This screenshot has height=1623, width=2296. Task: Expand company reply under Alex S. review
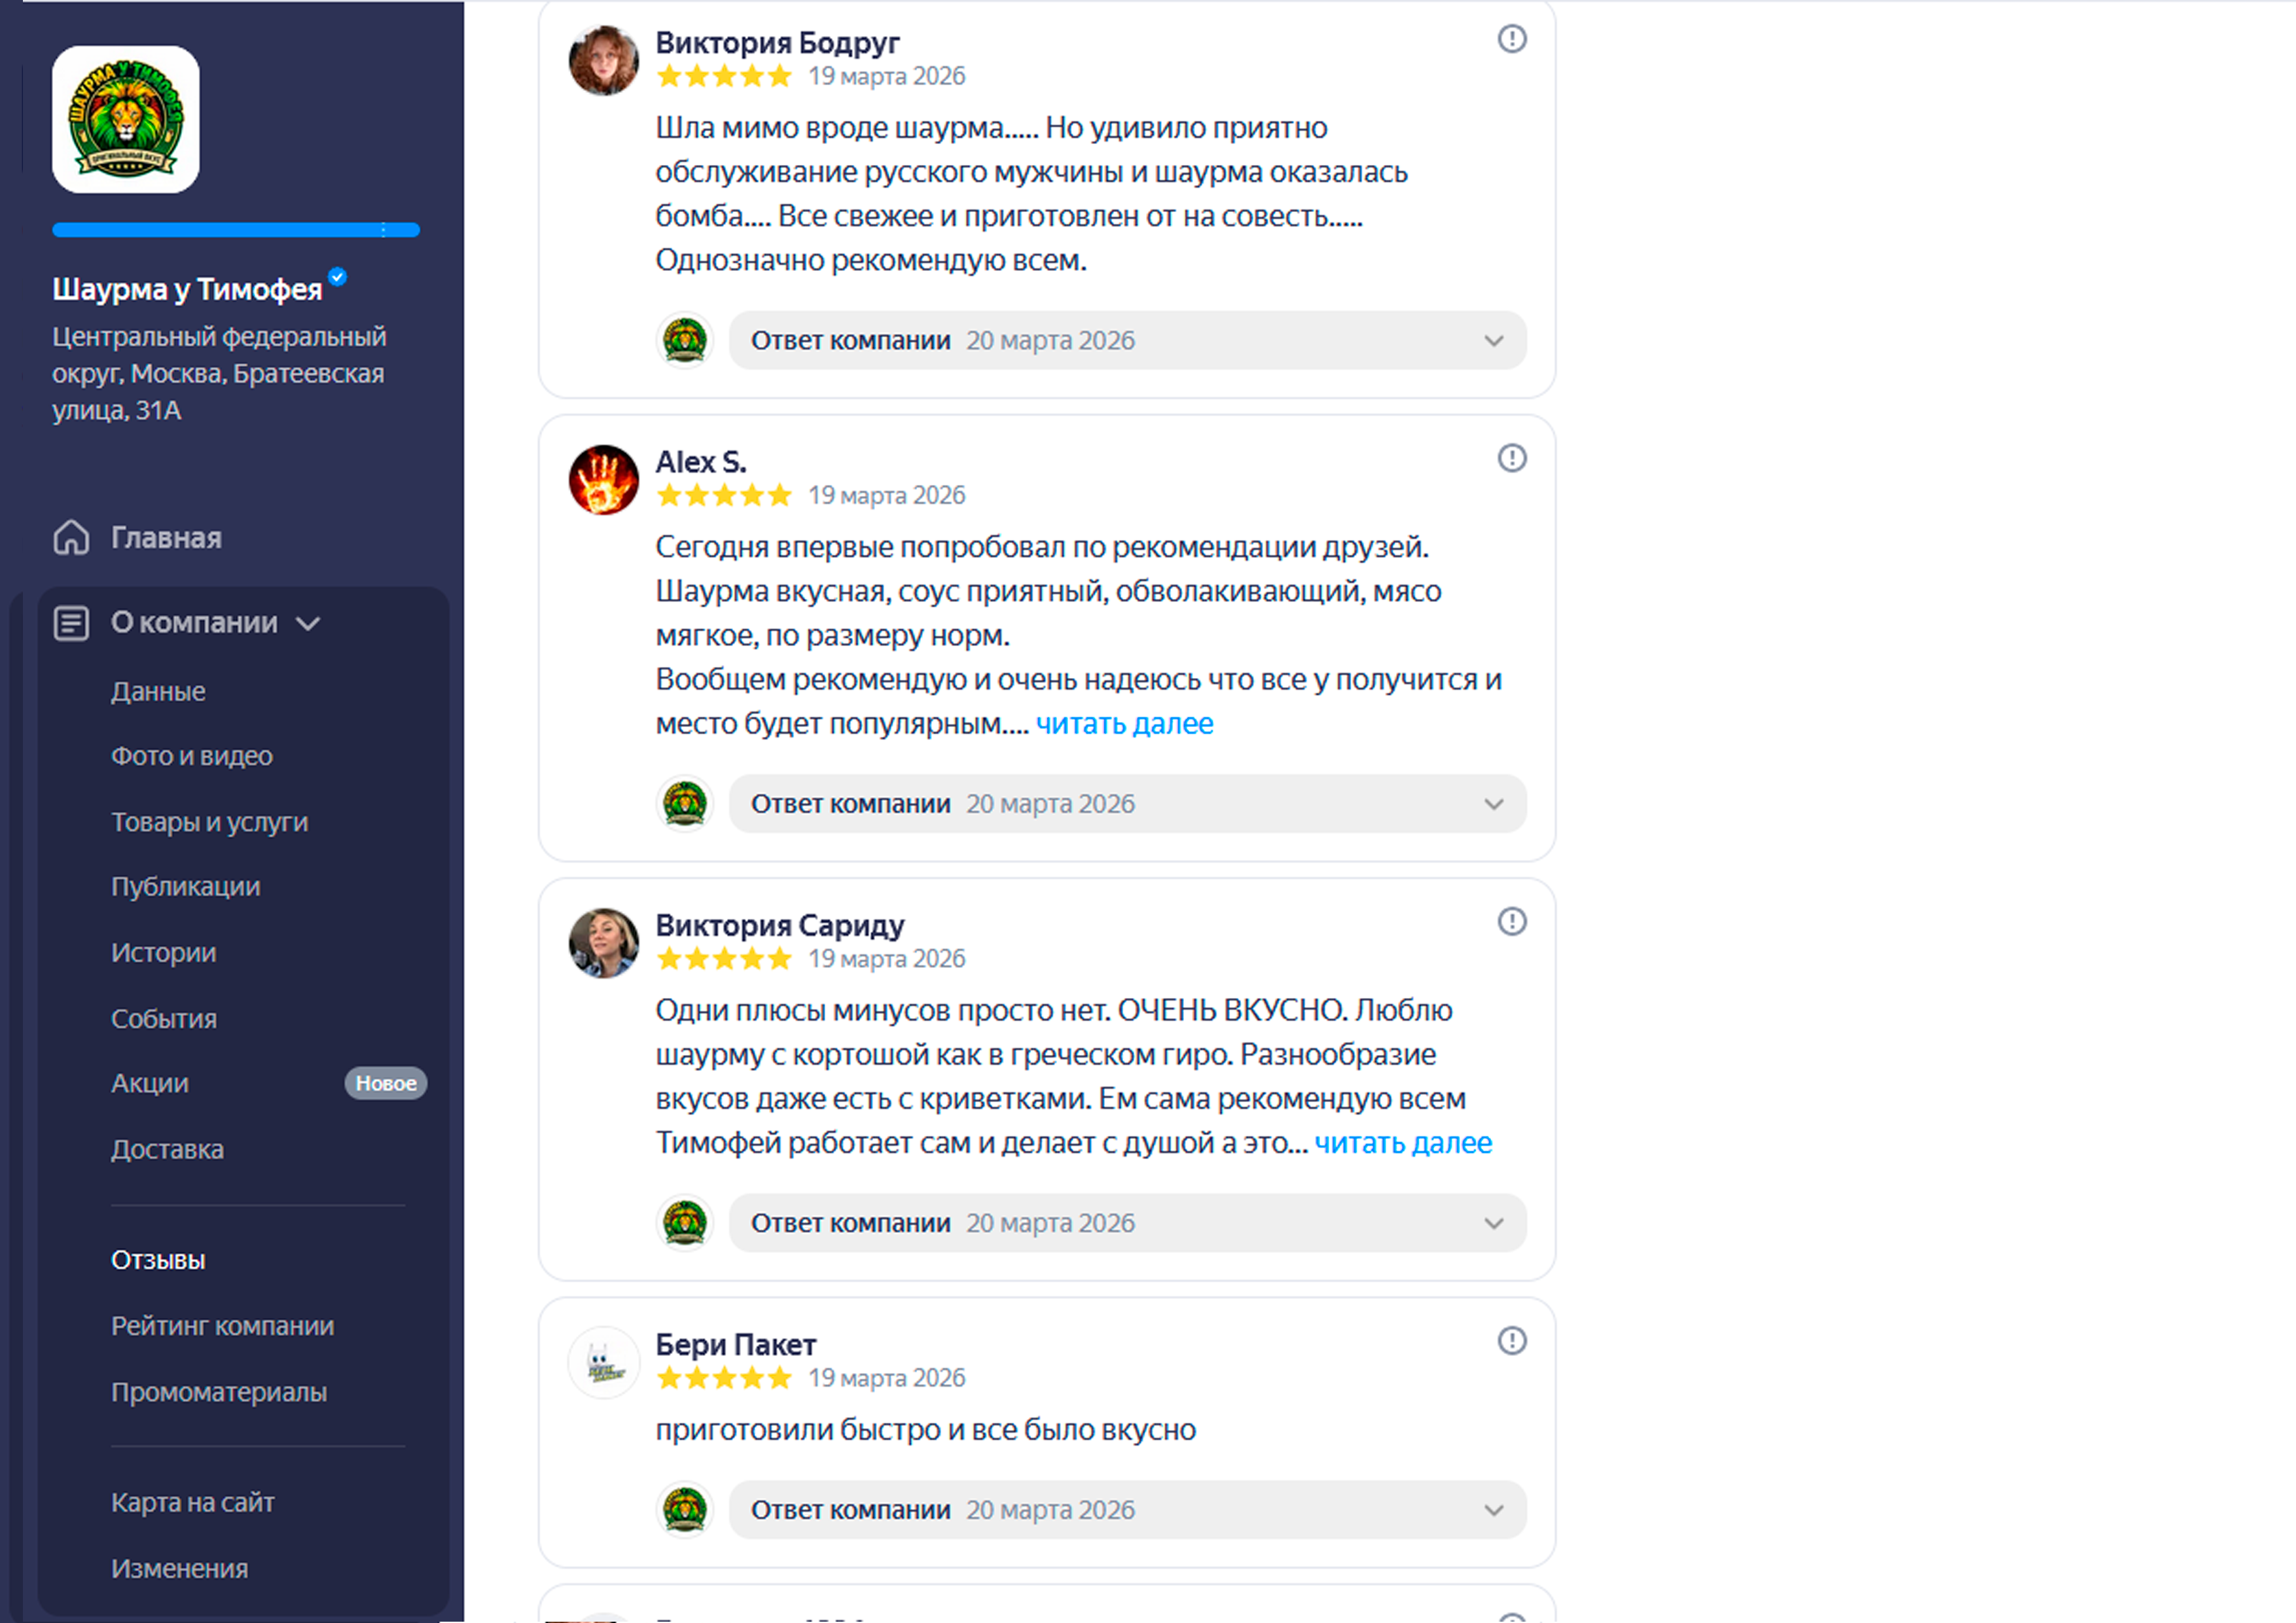click(1493, 804)
